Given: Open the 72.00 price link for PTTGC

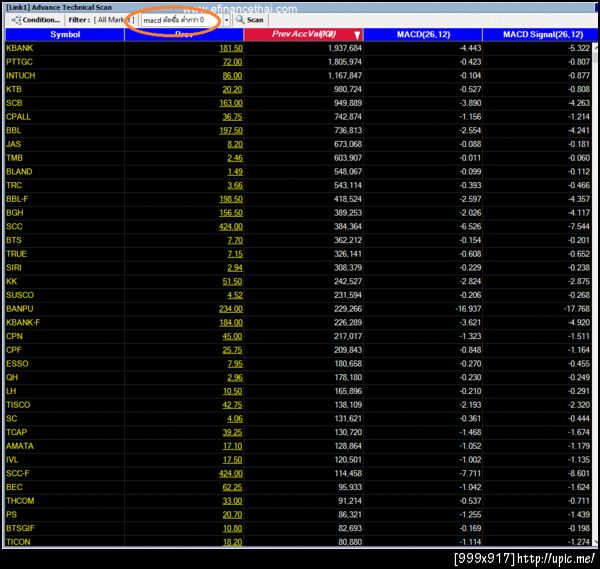Looking at the screenshot, I should tap(232, 62).
